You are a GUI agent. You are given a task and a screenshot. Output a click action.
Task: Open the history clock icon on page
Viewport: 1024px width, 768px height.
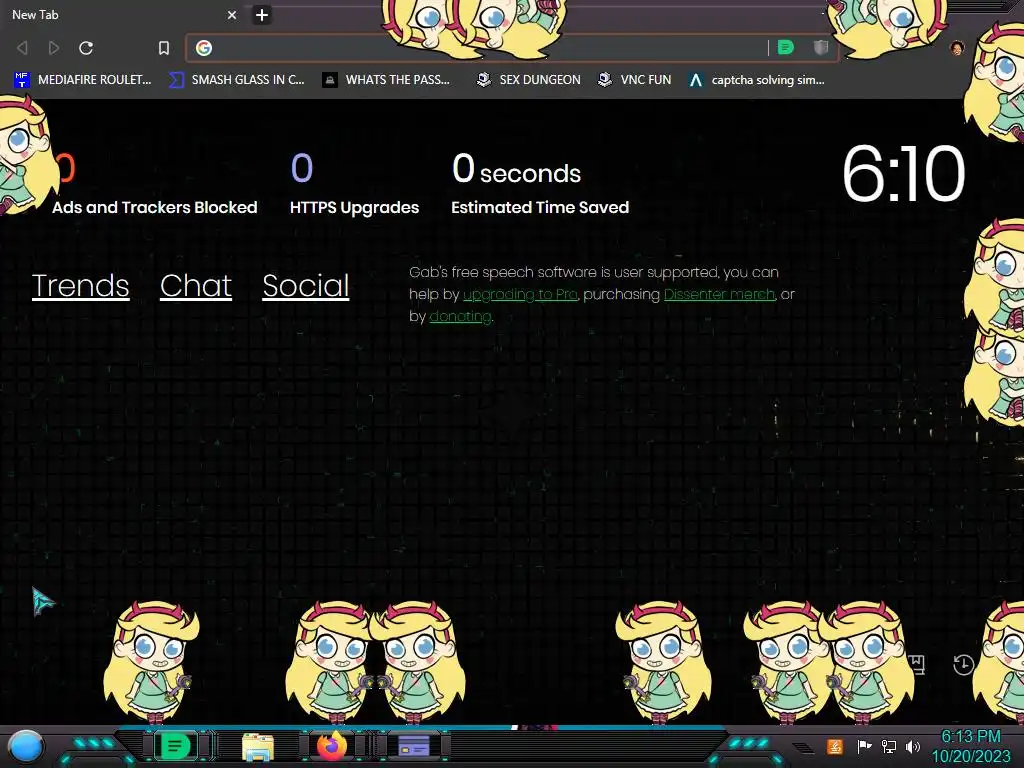(963, 665)
